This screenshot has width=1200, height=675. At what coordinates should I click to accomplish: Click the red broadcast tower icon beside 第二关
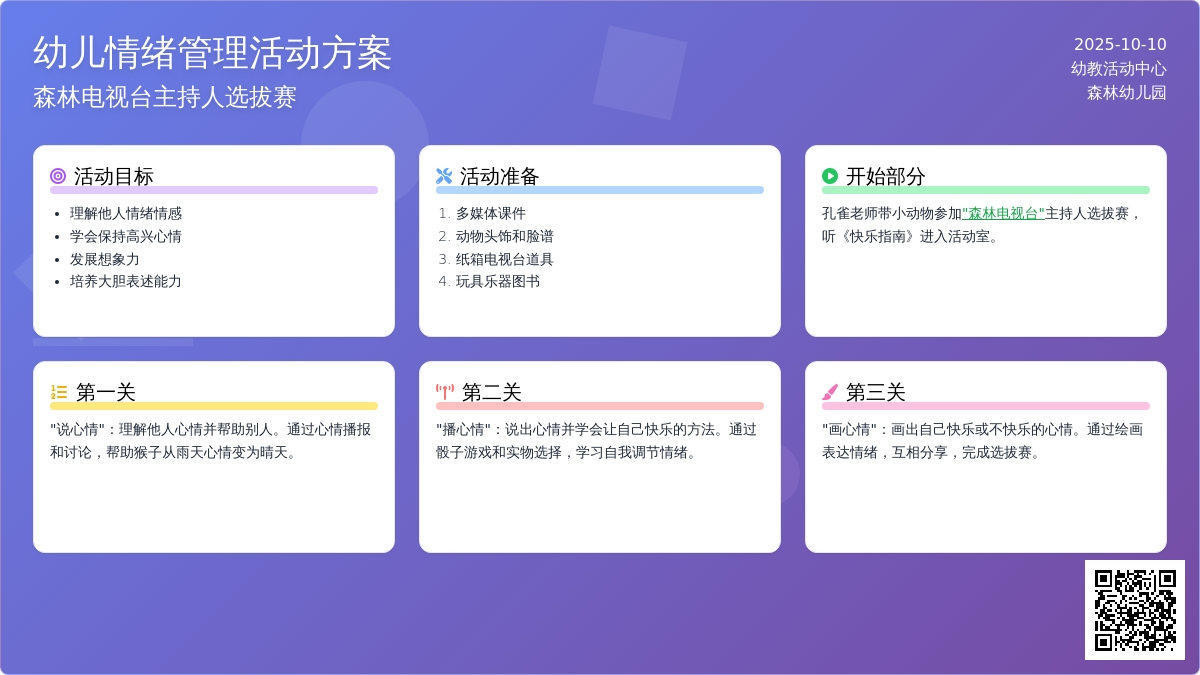445,392
